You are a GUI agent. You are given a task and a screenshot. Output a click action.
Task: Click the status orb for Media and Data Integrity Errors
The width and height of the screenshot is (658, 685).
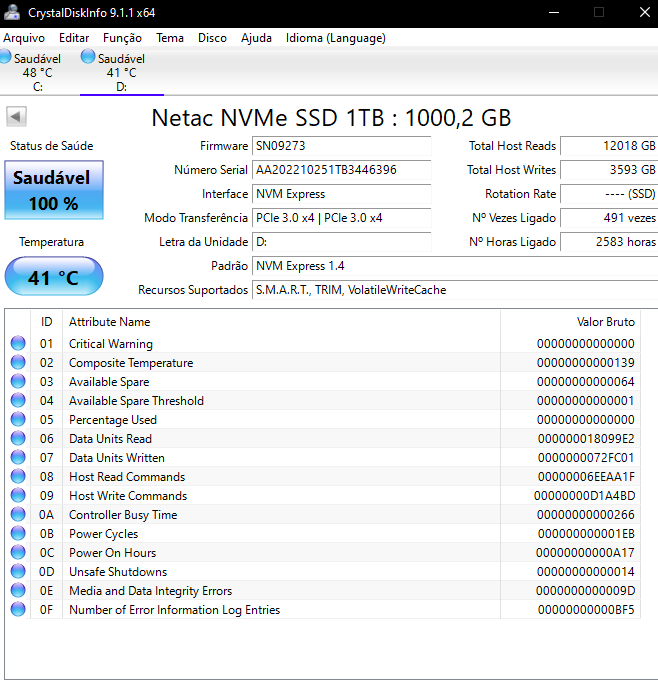coord(18,590)
